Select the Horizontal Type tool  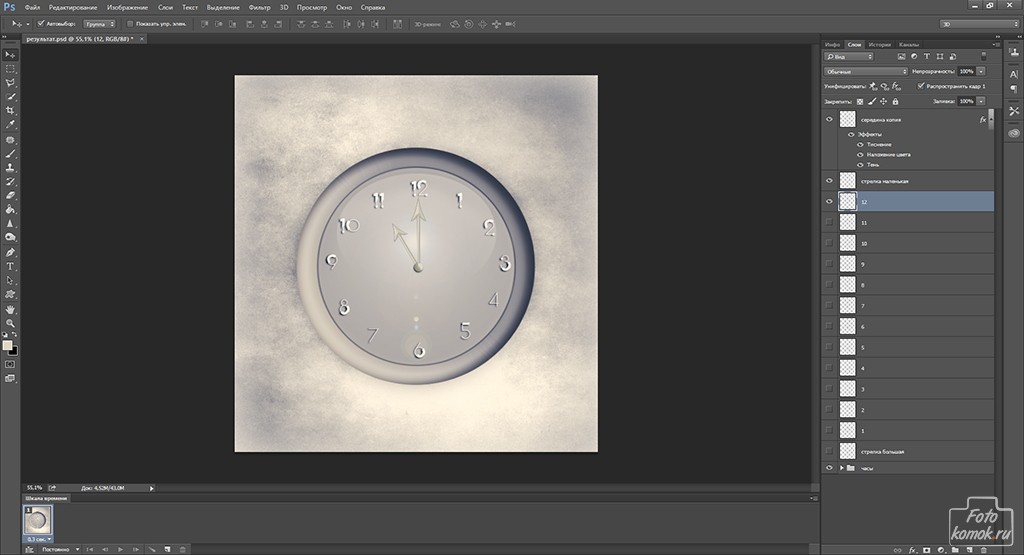pos(11,266)
